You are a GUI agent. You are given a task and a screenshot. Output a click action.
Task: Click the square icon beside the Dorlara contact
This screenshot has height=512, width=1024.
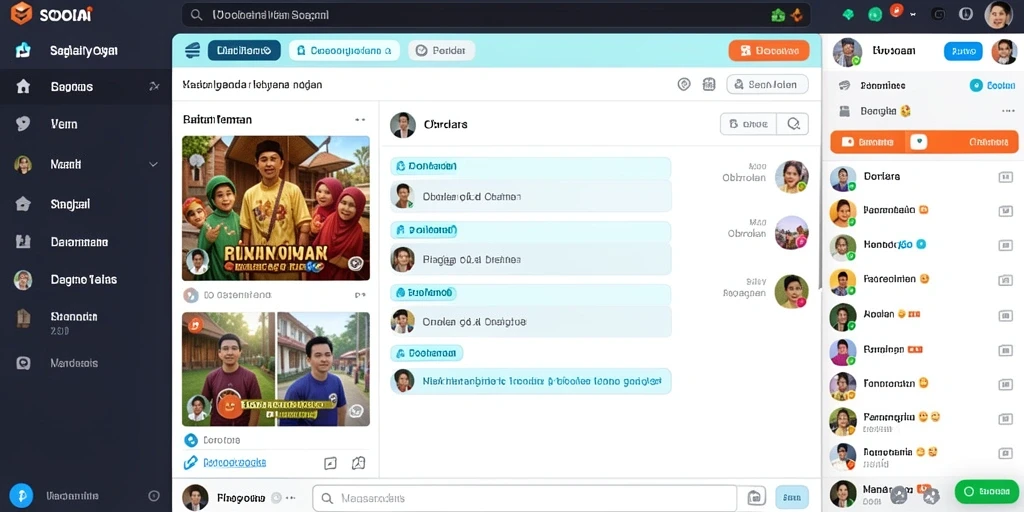(1005, 177)
